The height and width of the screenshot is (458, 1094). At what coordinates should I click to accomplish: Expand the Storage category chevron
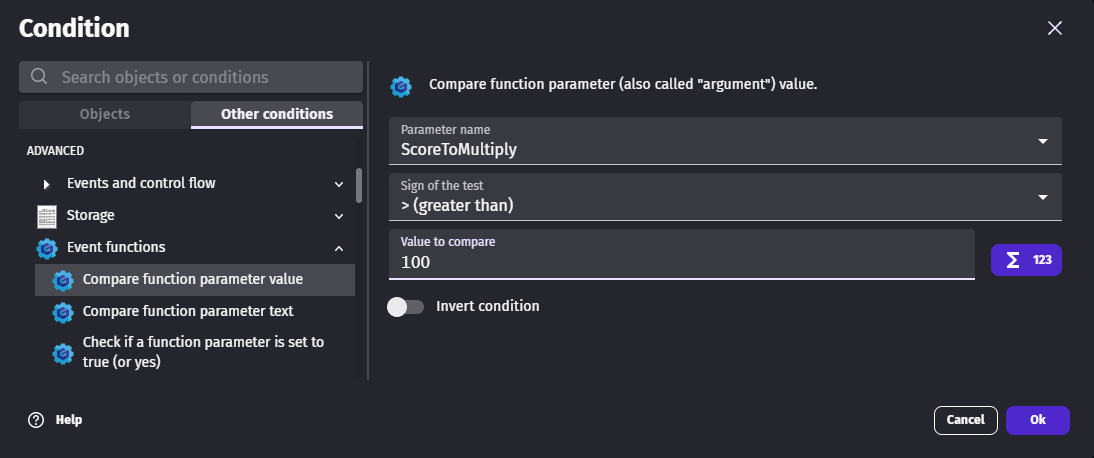point(339,216)
